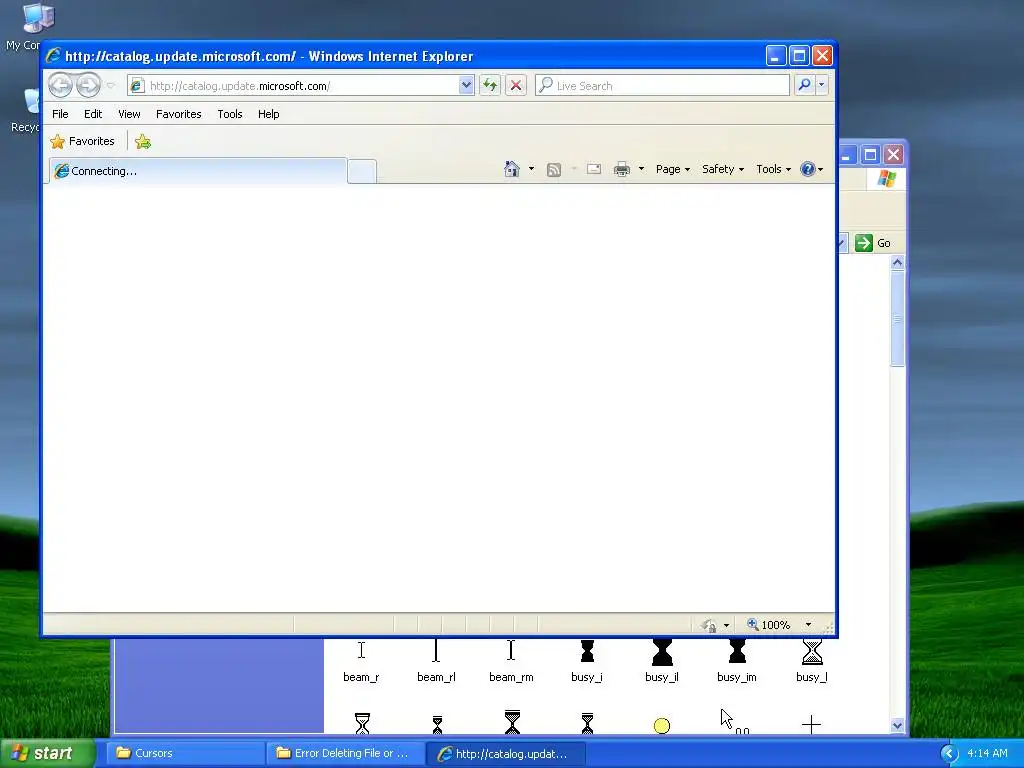1024x768 pixels.
Task: Open the Safety command bar menu
Action: [723, 169]
